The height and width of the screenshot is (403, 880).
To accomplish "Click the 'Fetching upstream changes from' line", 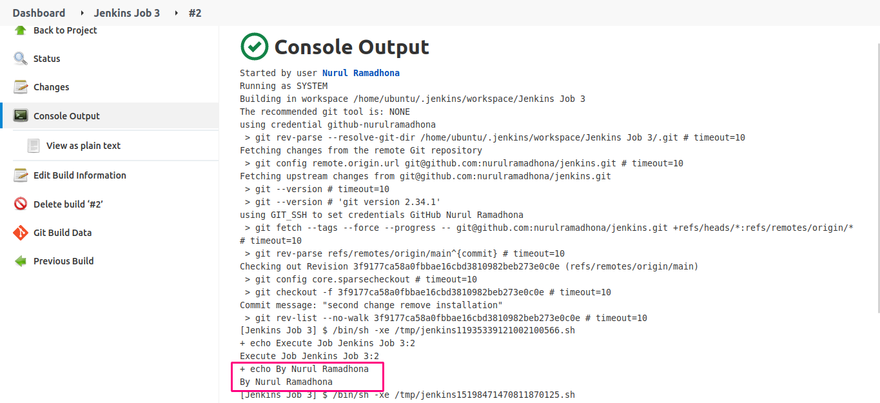I will 425,176.
